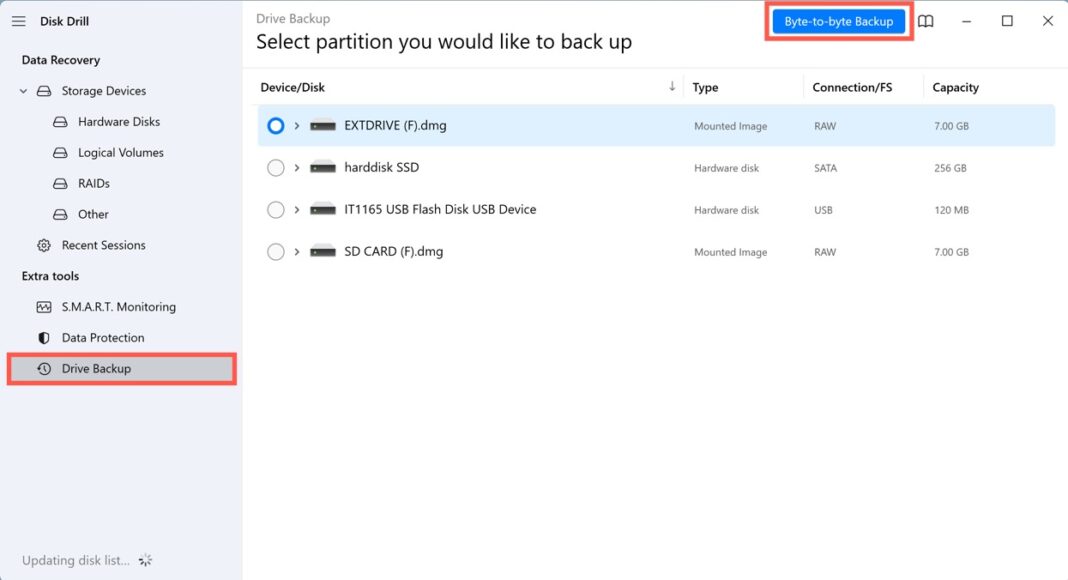The height and width of the screenshot is (580, 1068).
Task: Click the Device/Disk sort arrow
Action: (672, 87)
